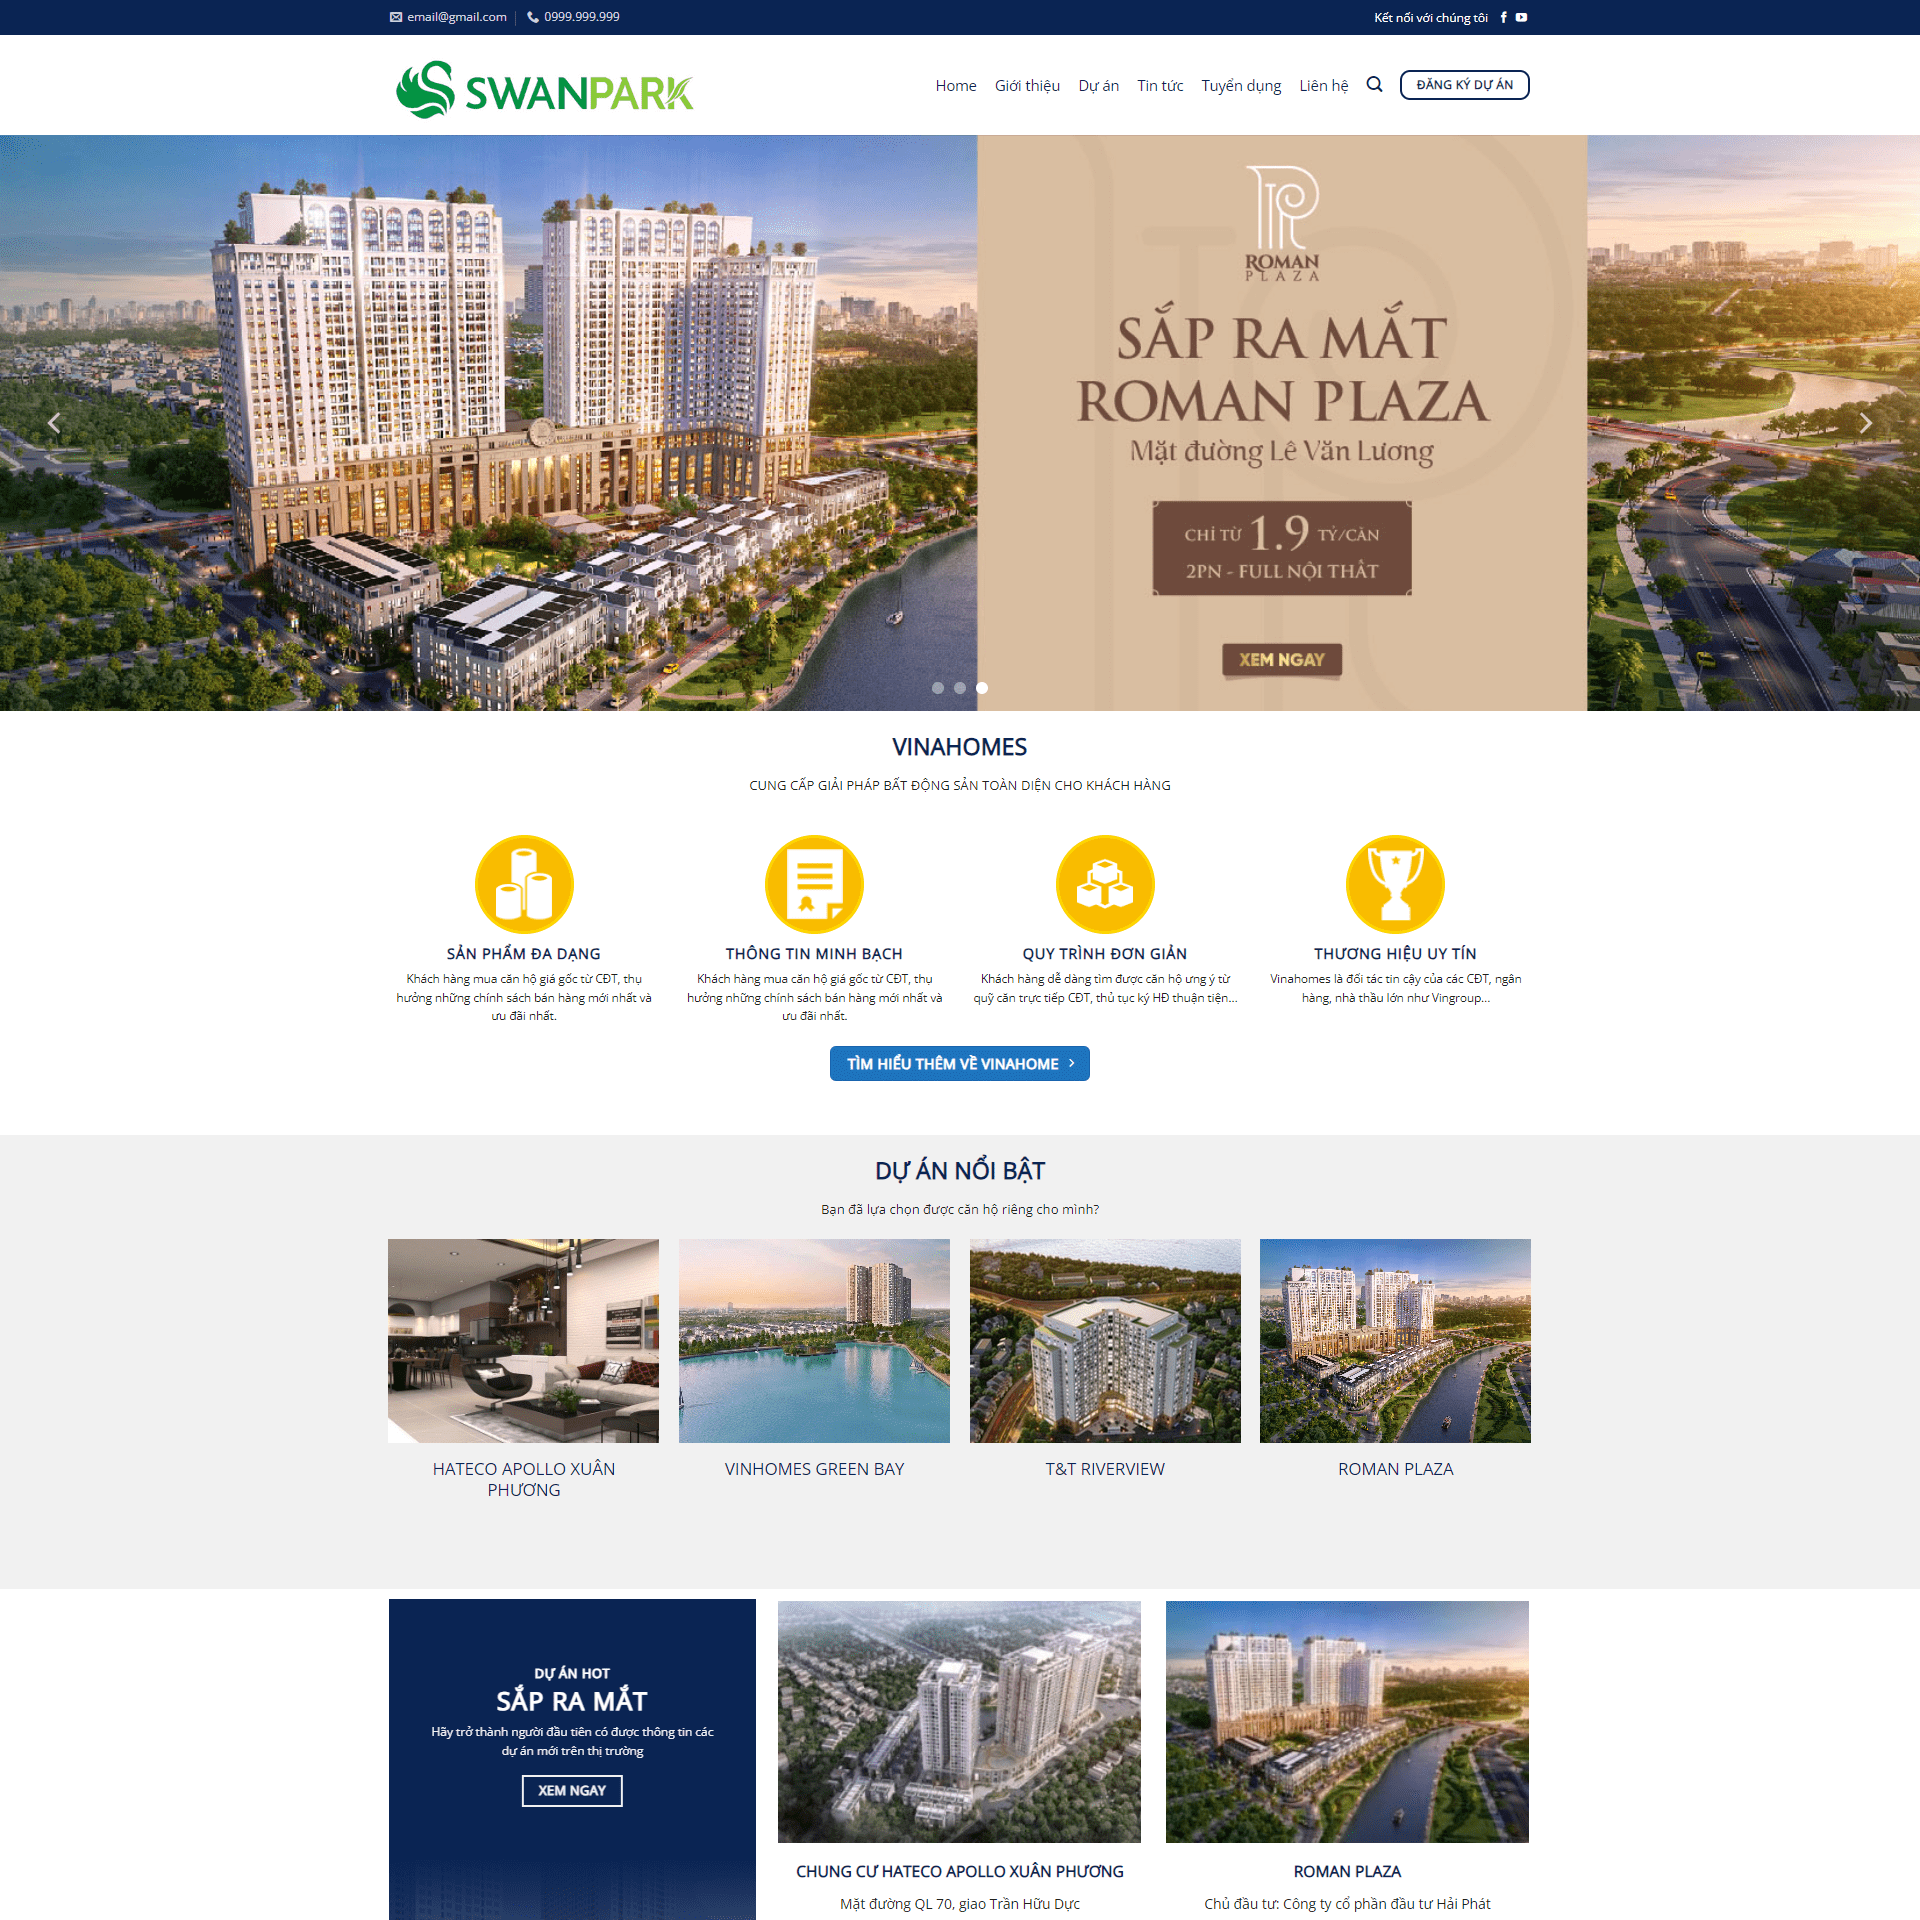Click the SẮP RA MẮT heading in blue box
The height and width of the screenshot is (1920, 1920).
(x=572, y=1700)
